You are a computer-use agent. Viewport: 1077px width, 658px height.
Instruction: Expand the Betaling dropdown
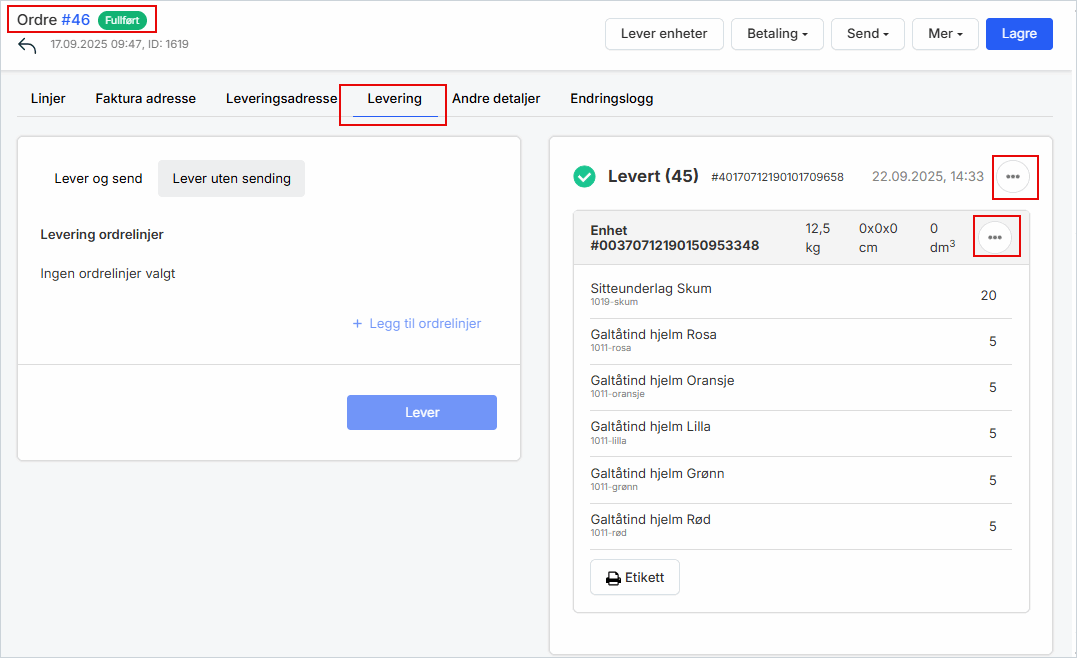777,33
